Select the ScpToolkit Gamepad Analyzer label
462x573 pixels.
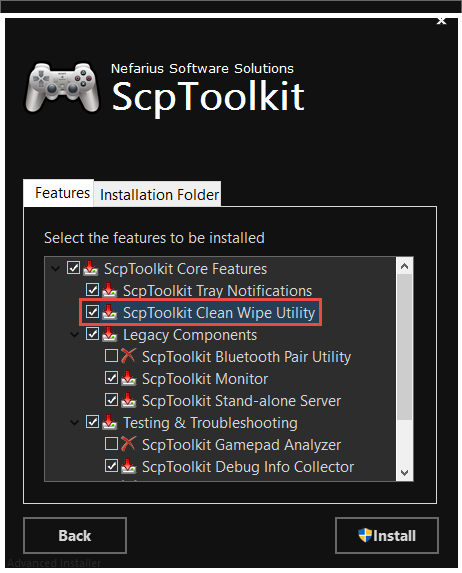pyautogui.click(x=241, y=445)
